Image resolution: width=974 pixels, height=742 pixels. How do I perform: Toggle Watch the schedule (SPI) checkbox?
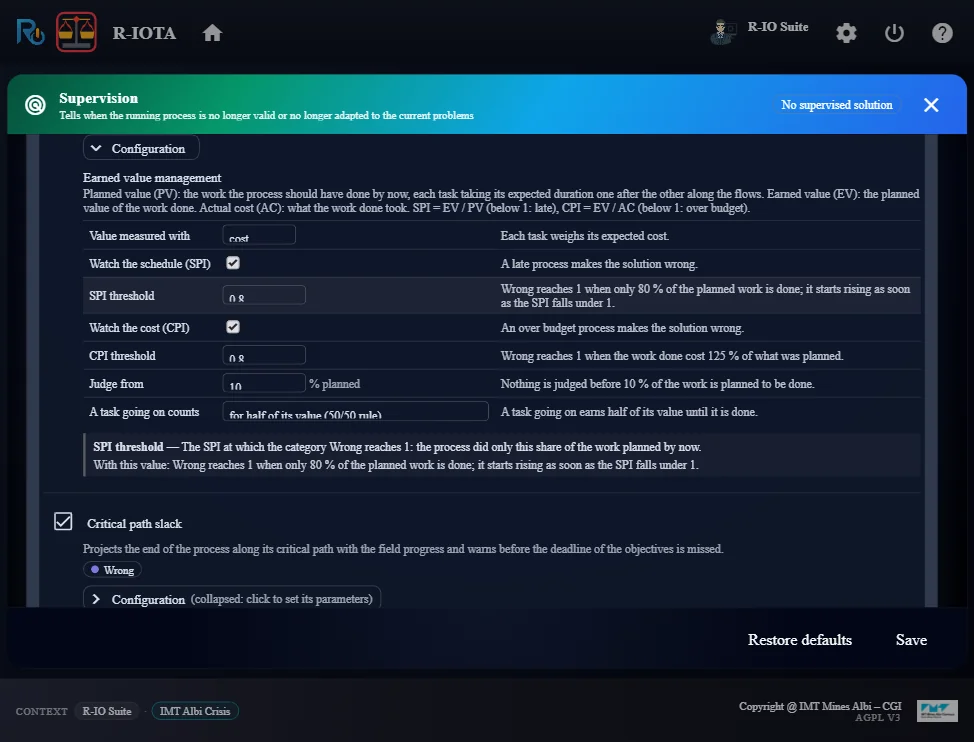click(x=233, y=263)
